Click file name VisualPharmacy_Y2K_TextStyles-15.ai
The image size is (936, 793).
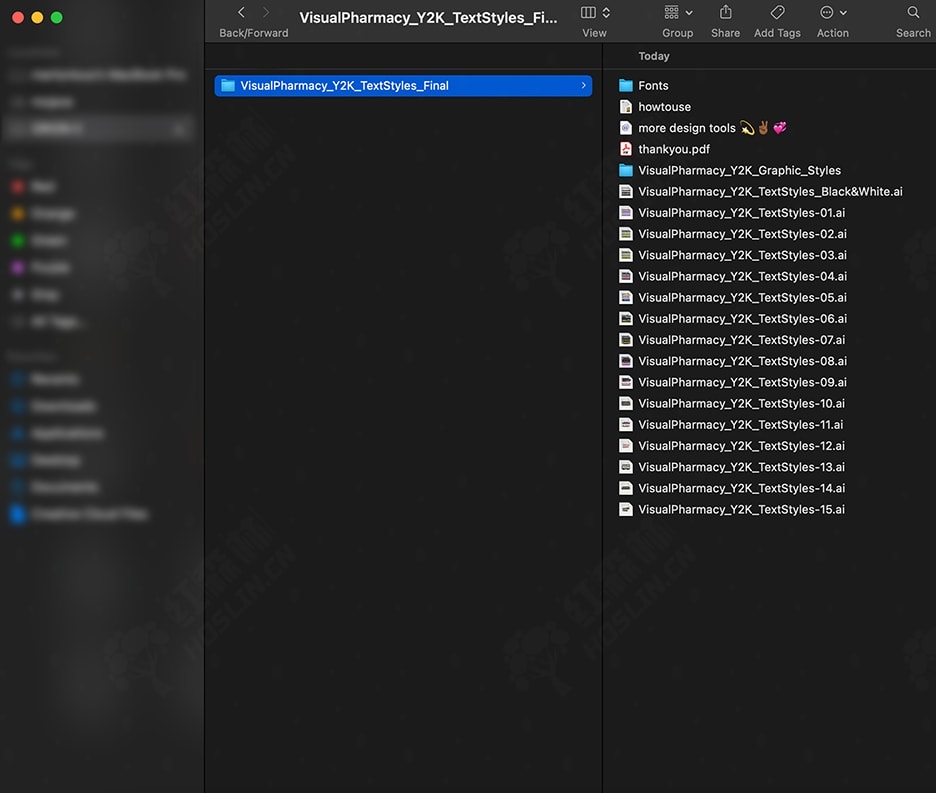[x=741, y=509]
